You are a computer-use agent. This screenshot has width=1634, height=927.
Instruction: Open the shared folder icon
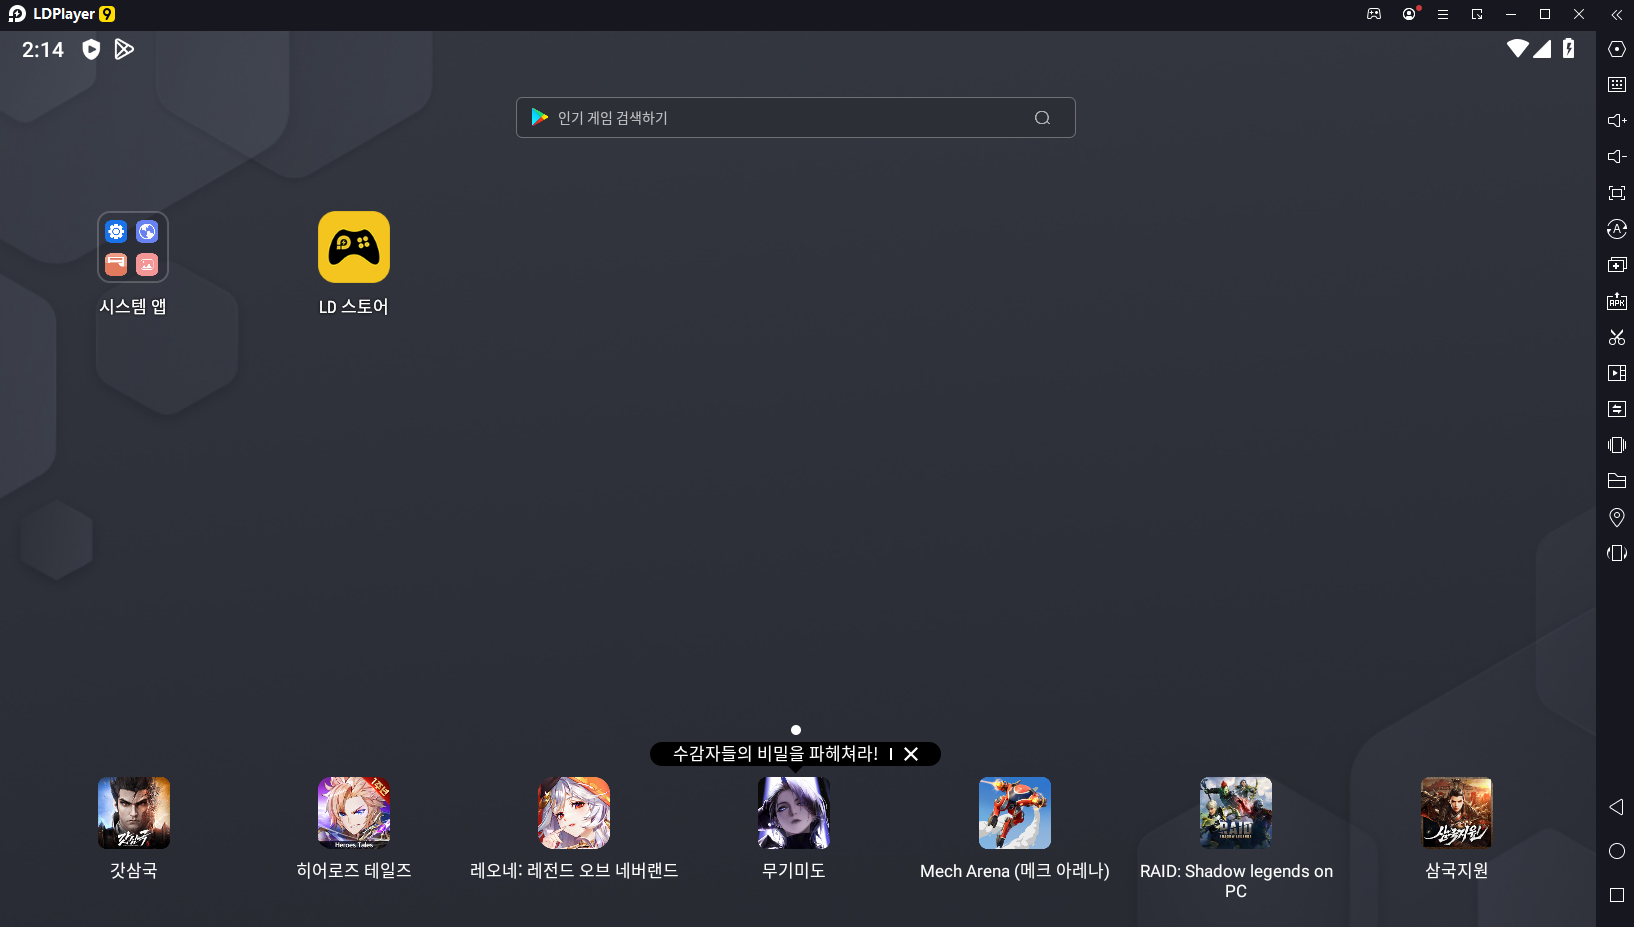pyautogui.click(x=1616, y=481)
